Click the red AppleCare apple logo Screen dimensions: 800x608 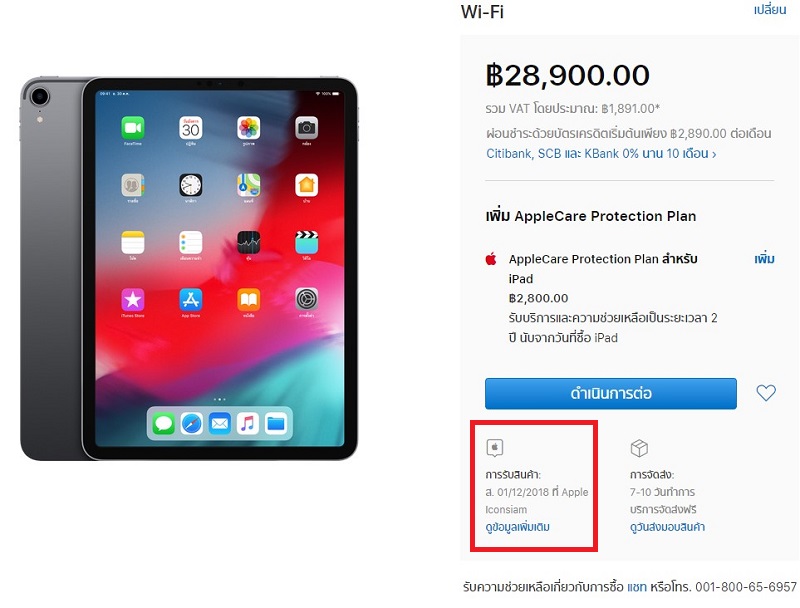pyautogui.click(x=491, y=259)
